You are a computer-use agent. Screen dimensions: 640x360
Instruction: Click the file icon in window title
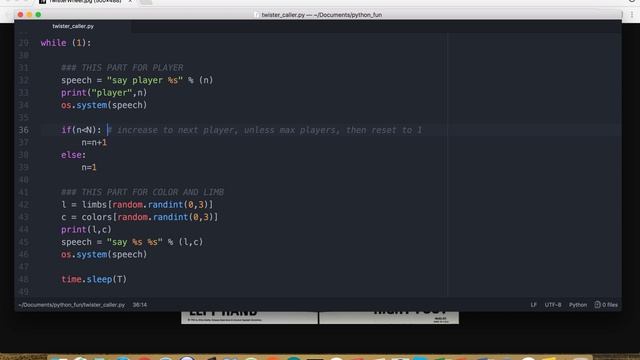[256, 15]
